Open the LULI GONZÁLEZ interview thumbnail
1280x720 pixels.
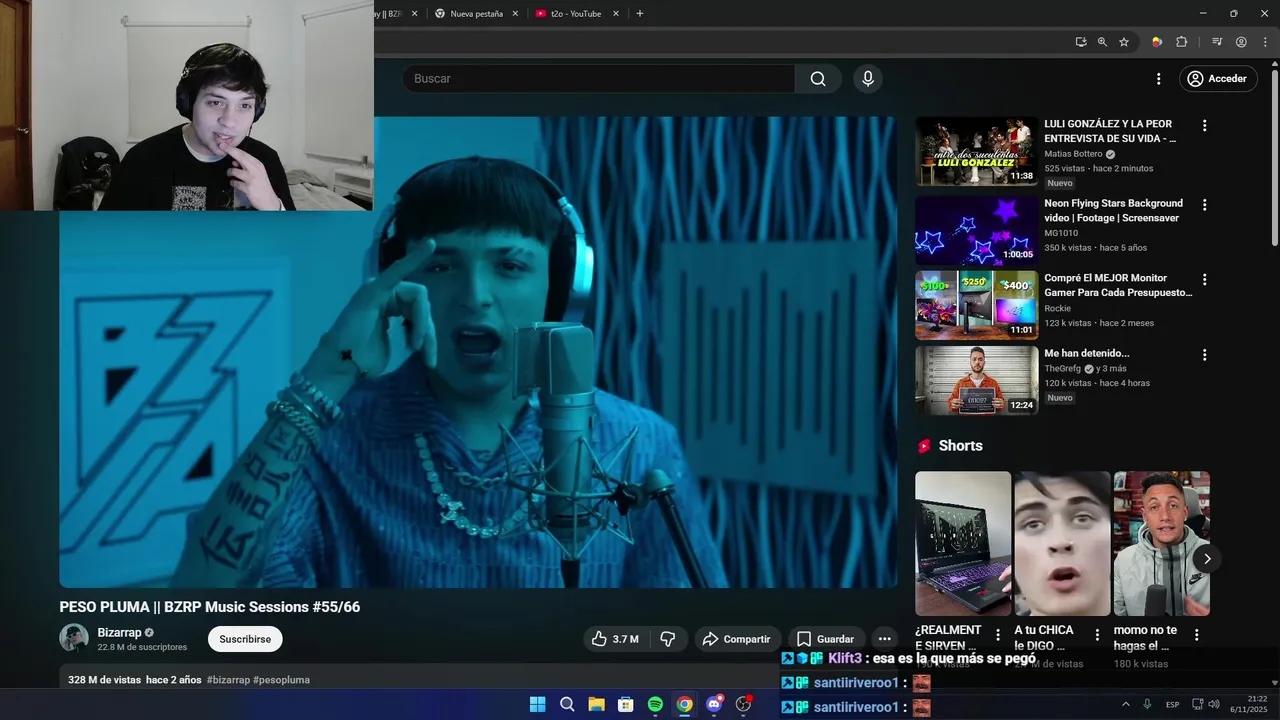977,151
